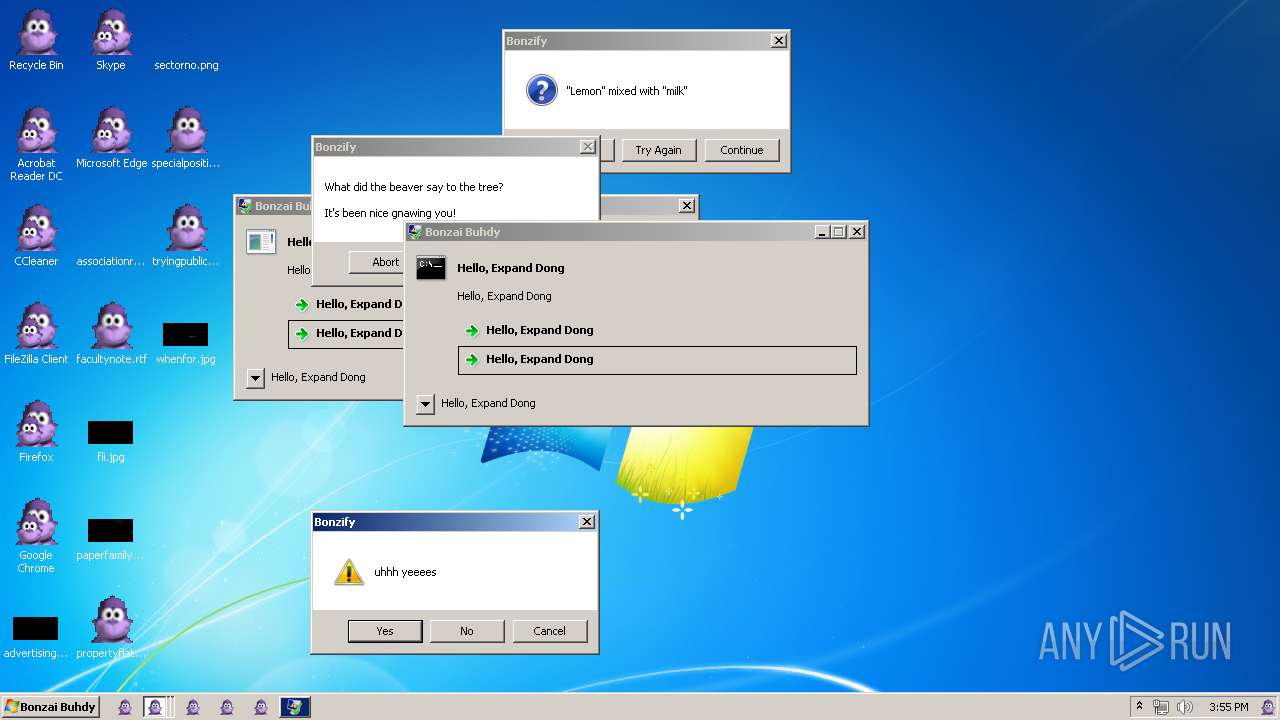Select the advertising... desktop file
The image size is (1280, 720).
(36, 636)
